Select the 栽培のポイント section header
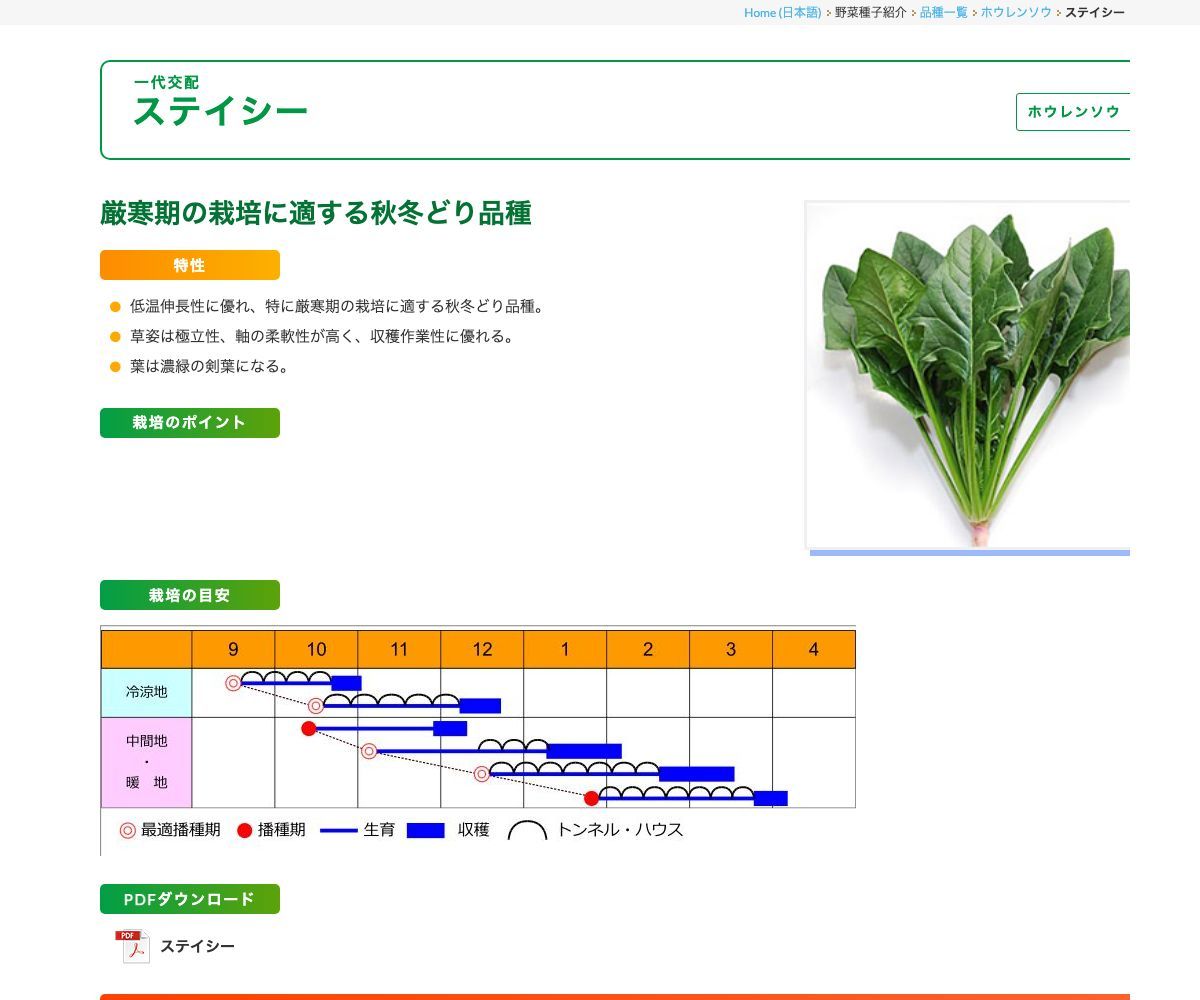The height and width of the screenshot is (1000, 1200). 189,423
